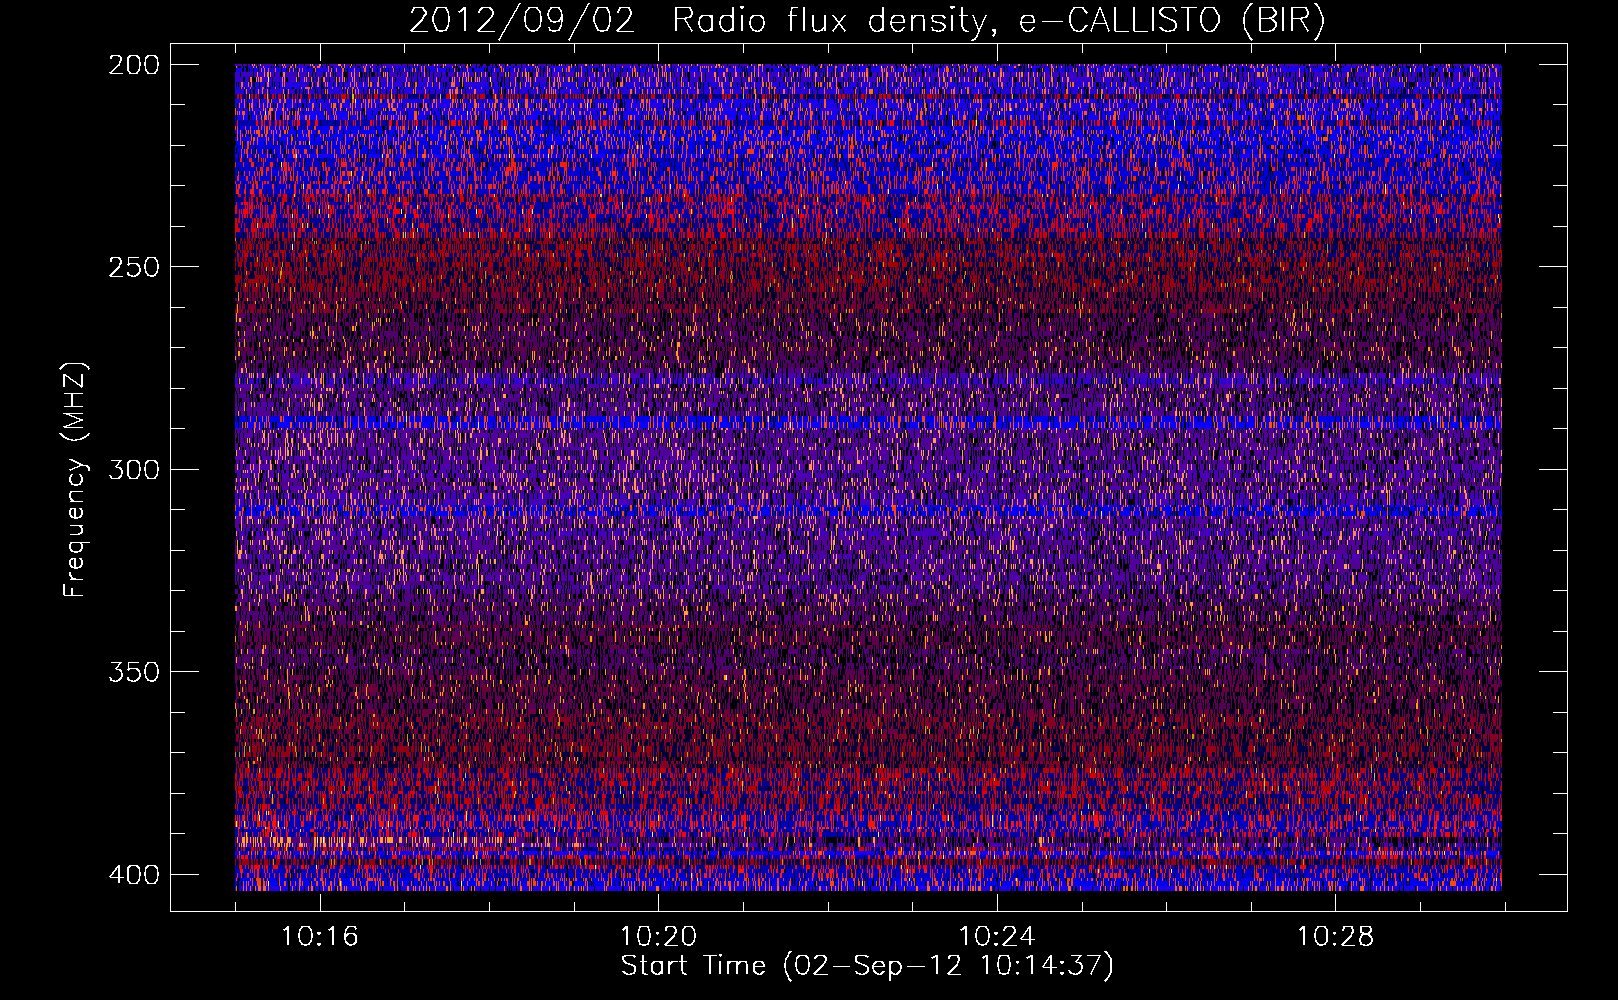The height and width of the screenshot is (1000, 1618).
Task: Select the 200 frequency tick label
Action: 133,65
